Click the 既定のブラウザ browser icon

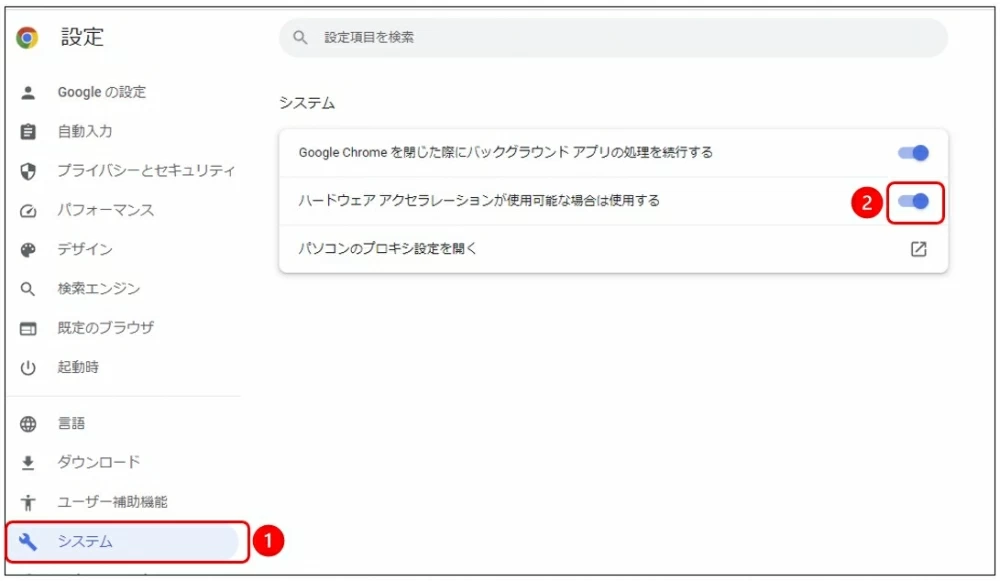point(26,328)
